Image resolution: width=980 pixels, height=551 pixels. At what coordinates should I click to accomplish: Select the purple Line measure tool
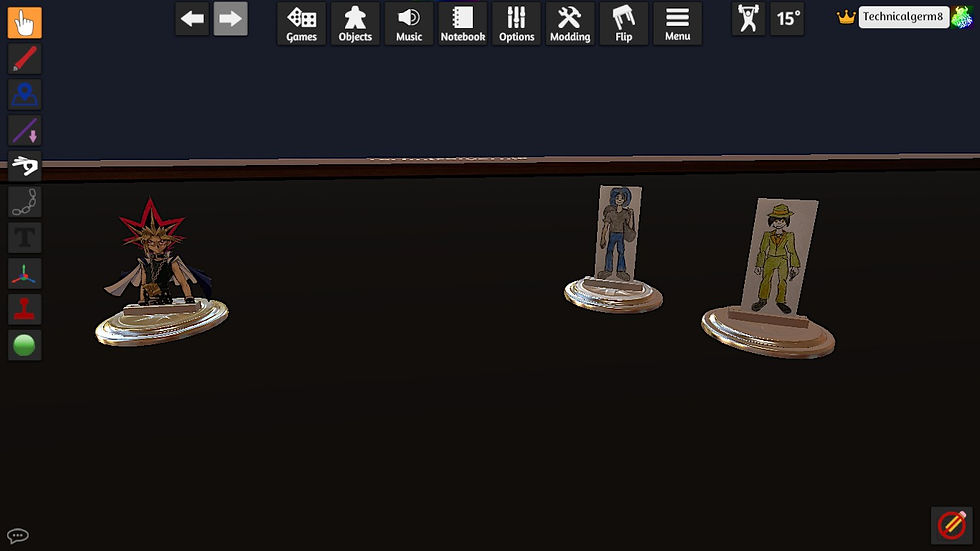pos(24,131)
